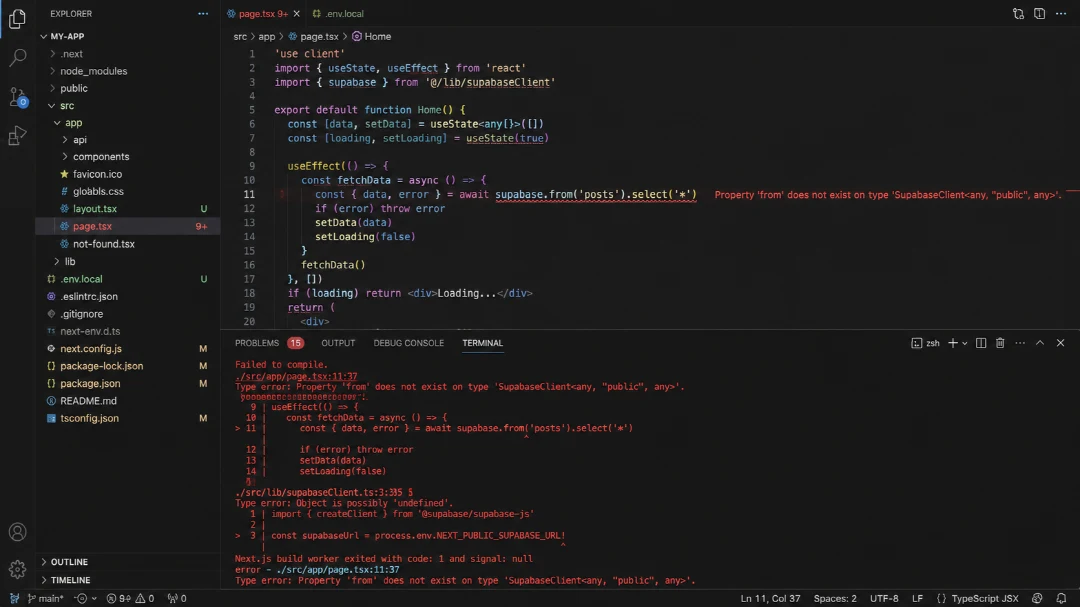Maximize the panel with the up chevron
This screenshot has height=607, width=1080.
point(1040,343)
